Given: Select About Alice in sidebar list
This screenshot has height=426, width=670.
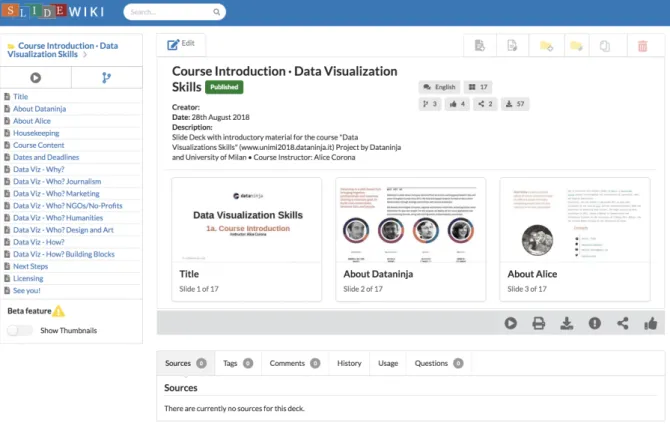Looking at the screenshot, I should (32, 121).
